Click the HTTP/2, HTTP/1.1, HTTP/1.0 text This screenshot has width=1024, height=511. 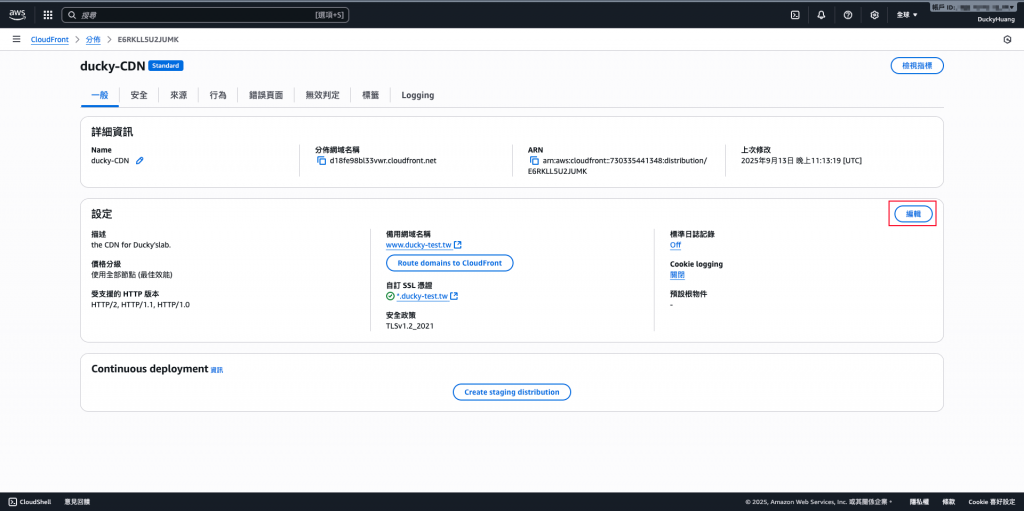point(140,305)
